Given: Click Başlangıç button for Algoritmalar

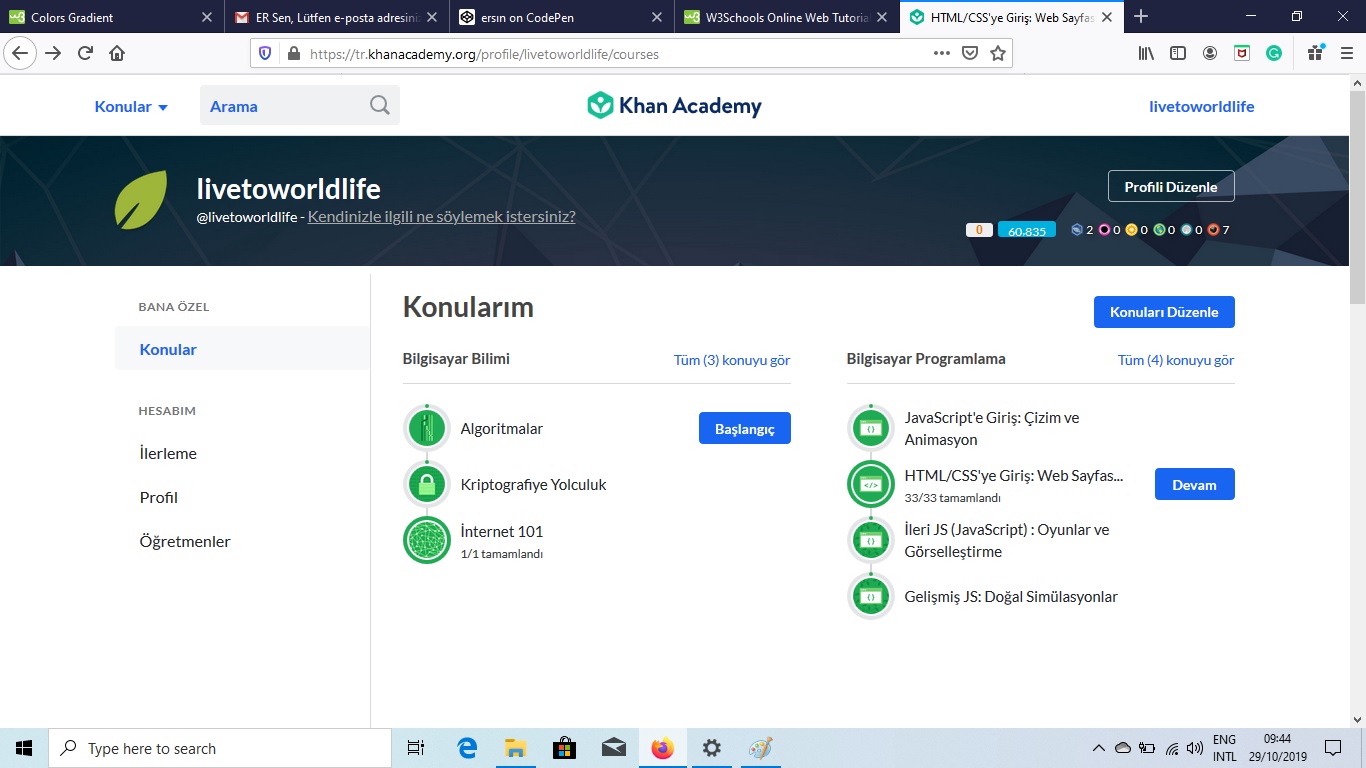Looking at the screenshot, I should pyautogui.click(x=745, y=428).
